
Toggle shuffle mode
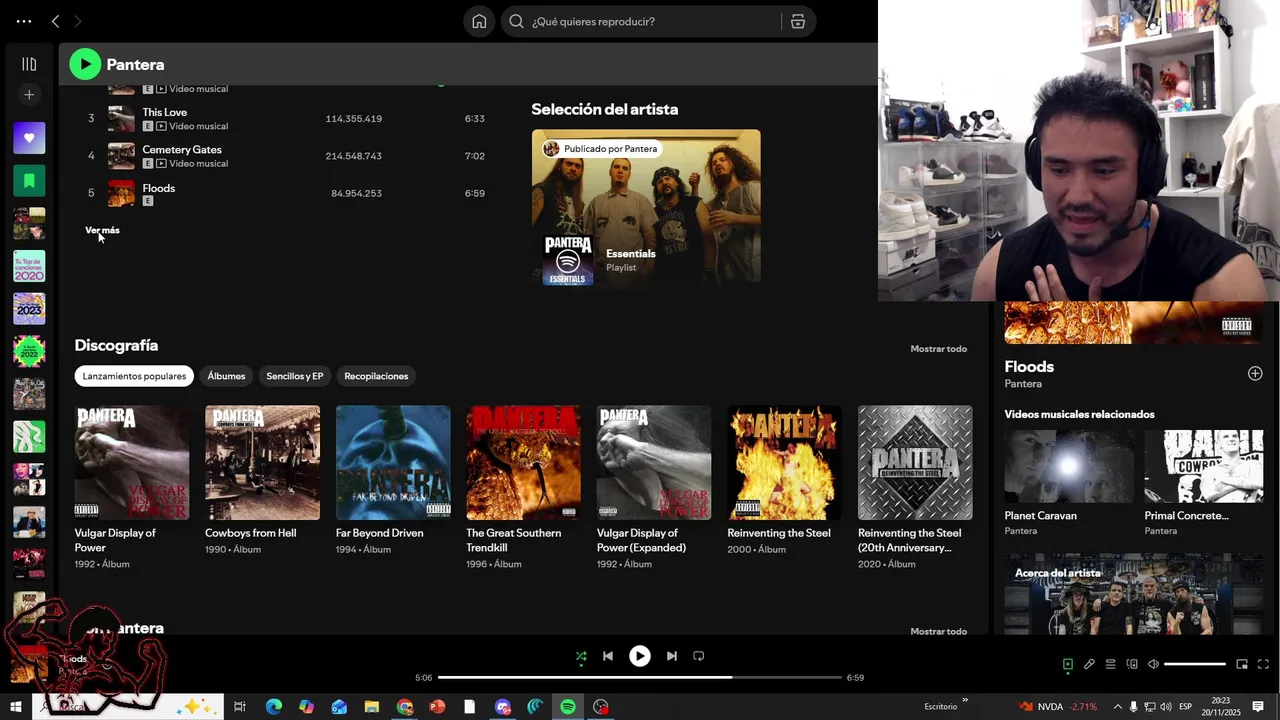(581, 656)
